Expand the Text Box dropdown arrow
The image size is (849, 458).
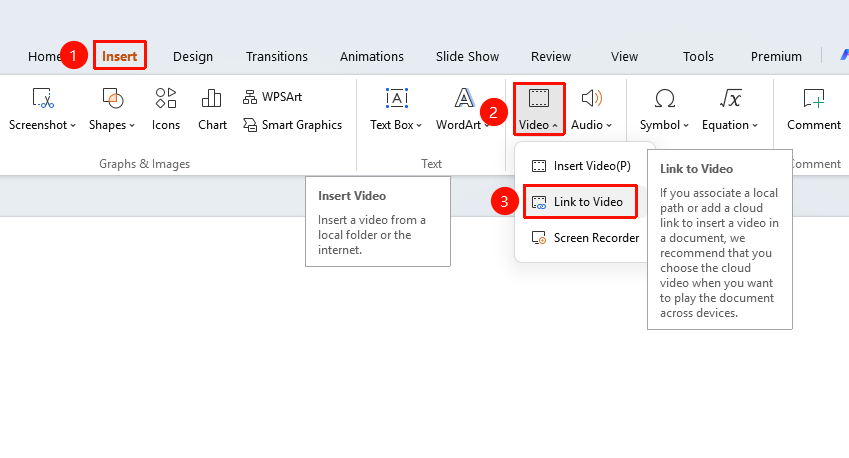(419, 126)
